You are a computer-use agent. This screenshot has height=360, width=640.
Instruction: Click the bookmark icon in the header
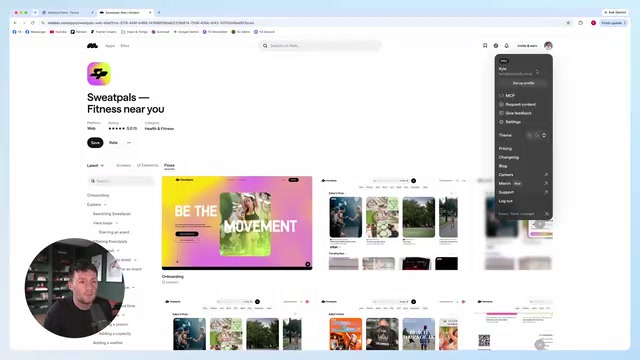485,46
